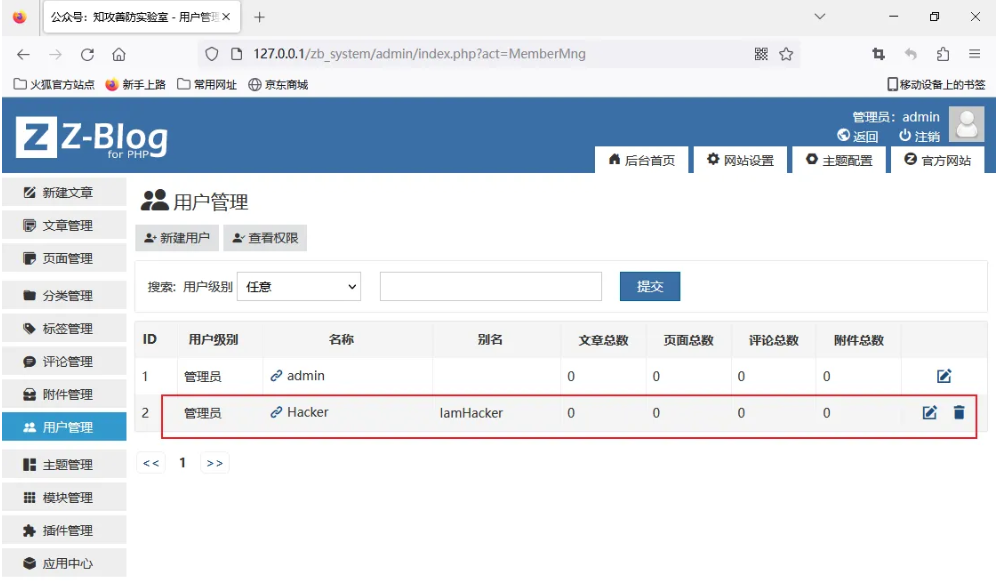
Task: Click the browser forward arrow
Action: [55, 54]
